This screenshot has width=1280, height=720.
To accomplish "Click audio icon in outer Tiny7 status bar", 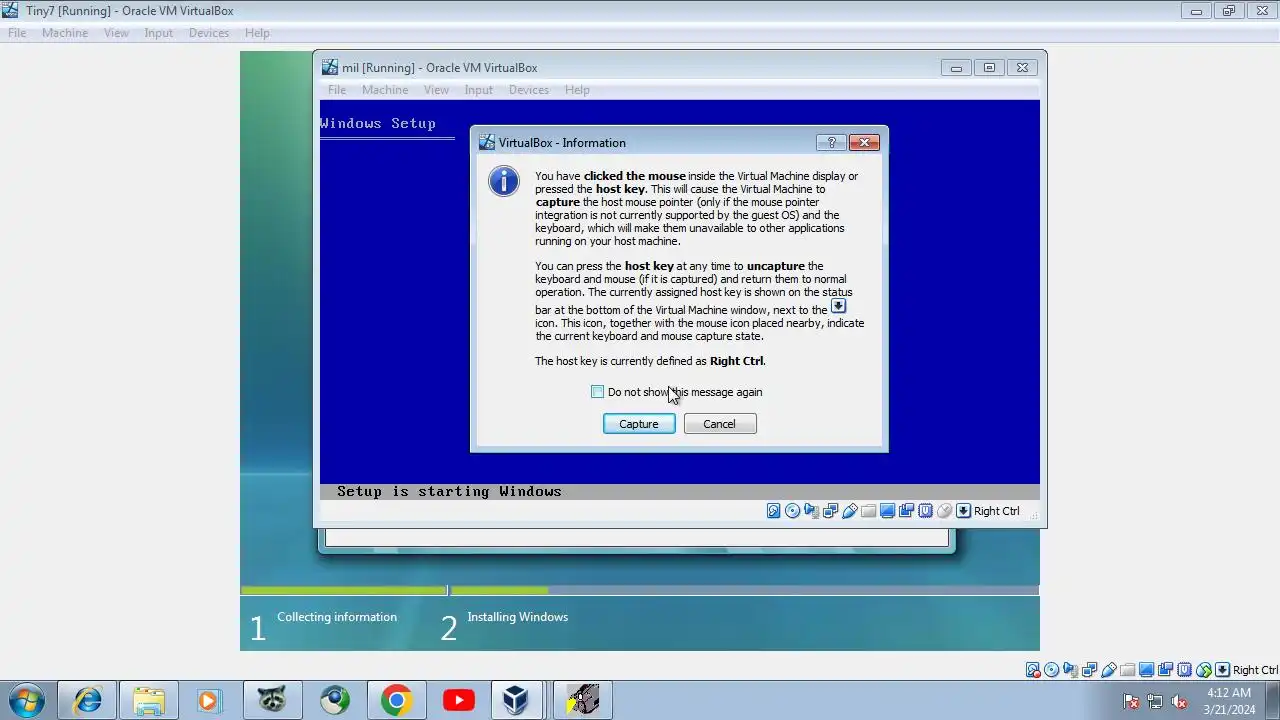I will coord(1070,670).
